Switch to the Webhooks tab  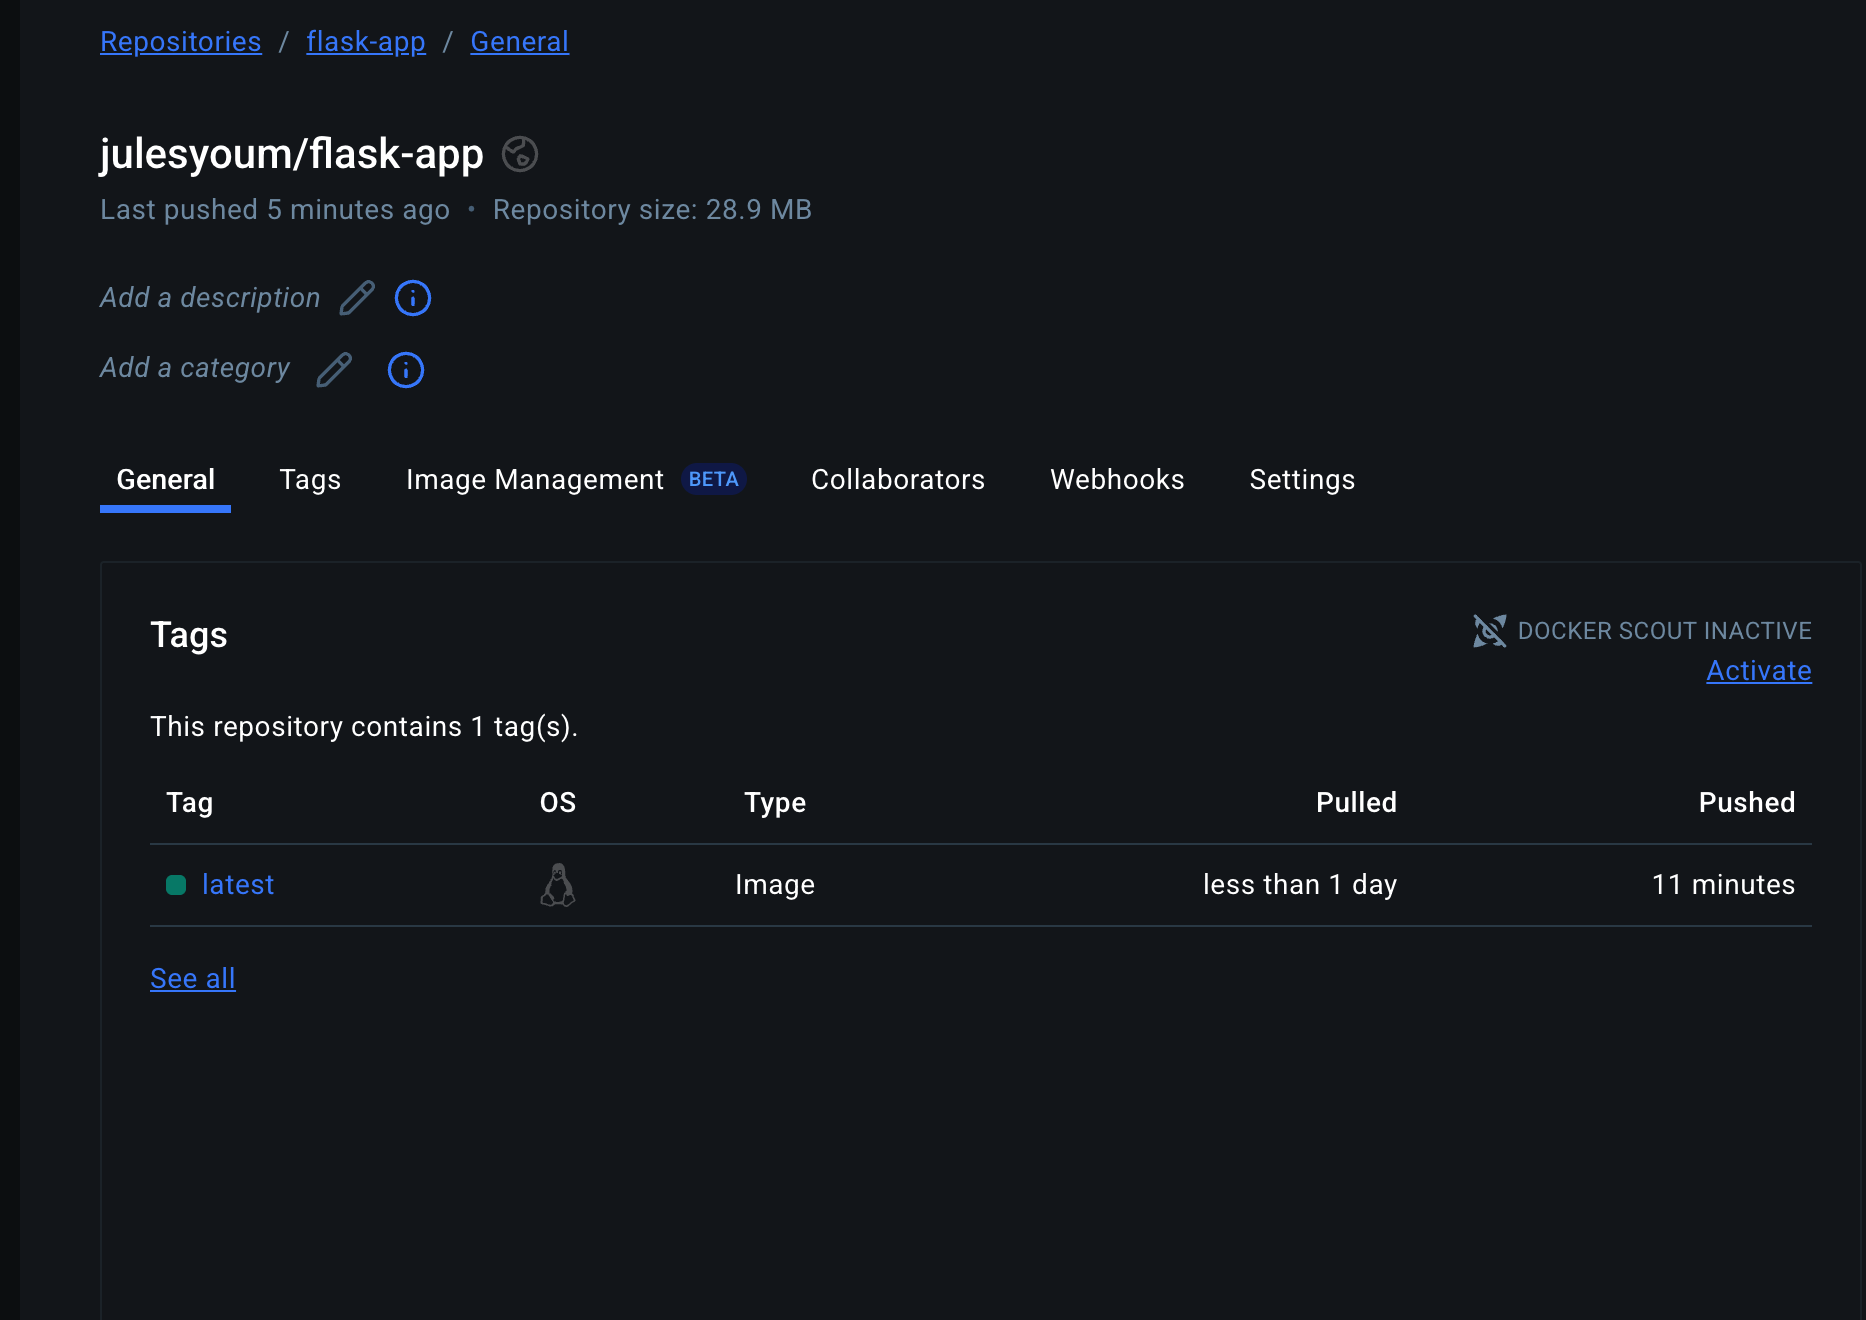click(1116, 480)
